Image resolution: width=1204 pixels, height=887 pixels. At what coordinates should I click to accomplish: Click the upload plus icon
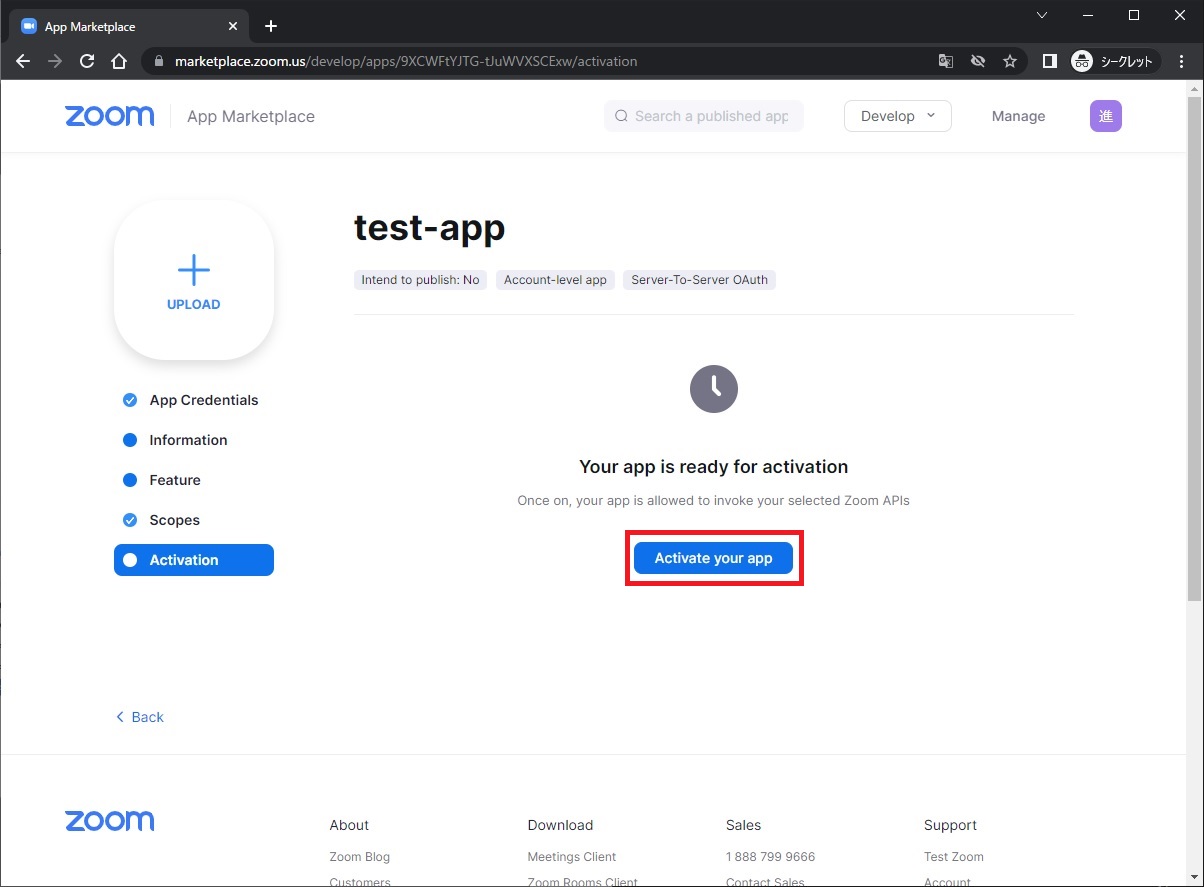click(x=193, y=269)
